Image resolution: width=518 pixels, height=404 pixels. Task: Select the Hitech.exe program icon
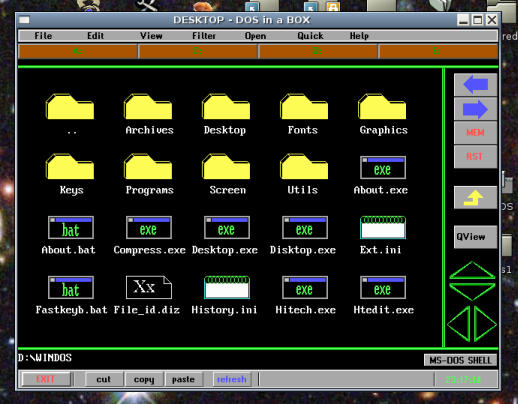click(x=305, y=288)
